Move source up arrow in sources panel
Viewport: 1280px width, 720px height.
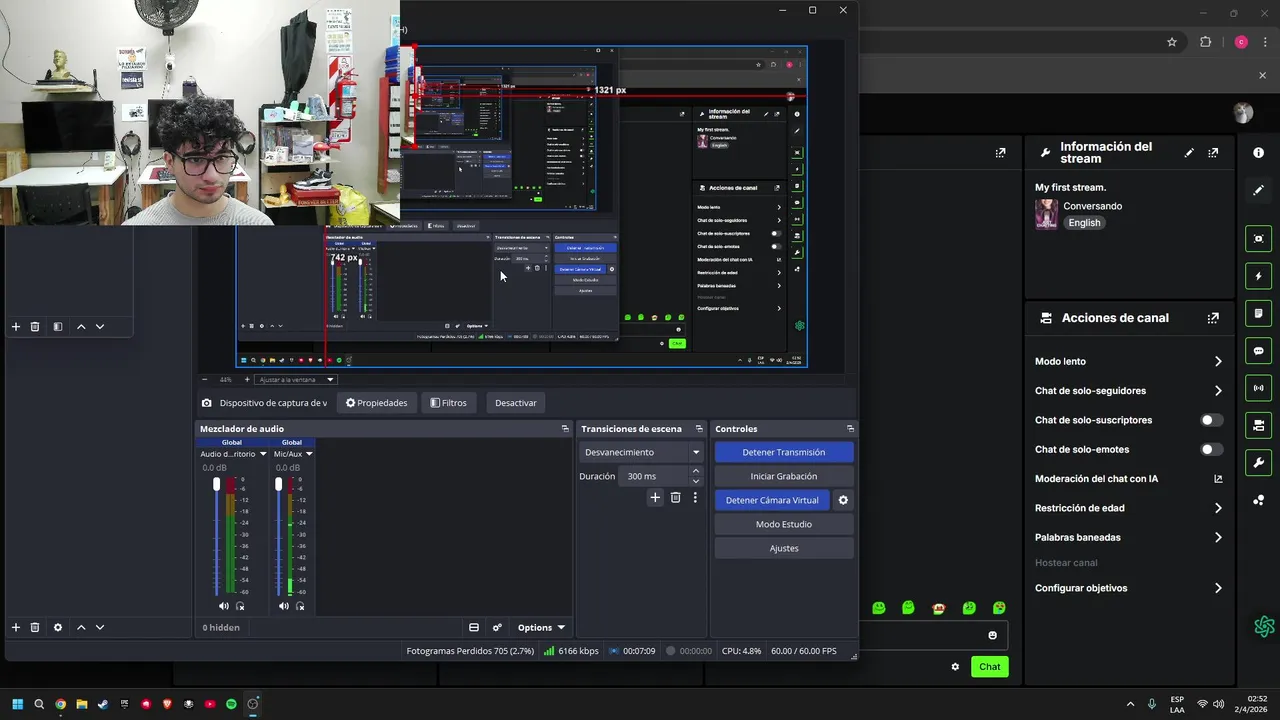(81, 627)
